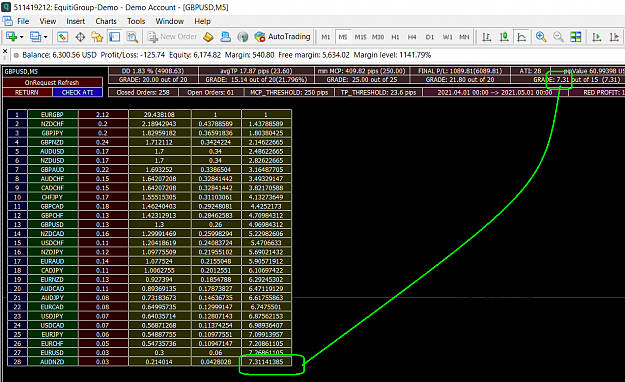Viewport: 625px width, 382px height.
Task: Click the 29.438108 value cell
Action: (159, 114)
